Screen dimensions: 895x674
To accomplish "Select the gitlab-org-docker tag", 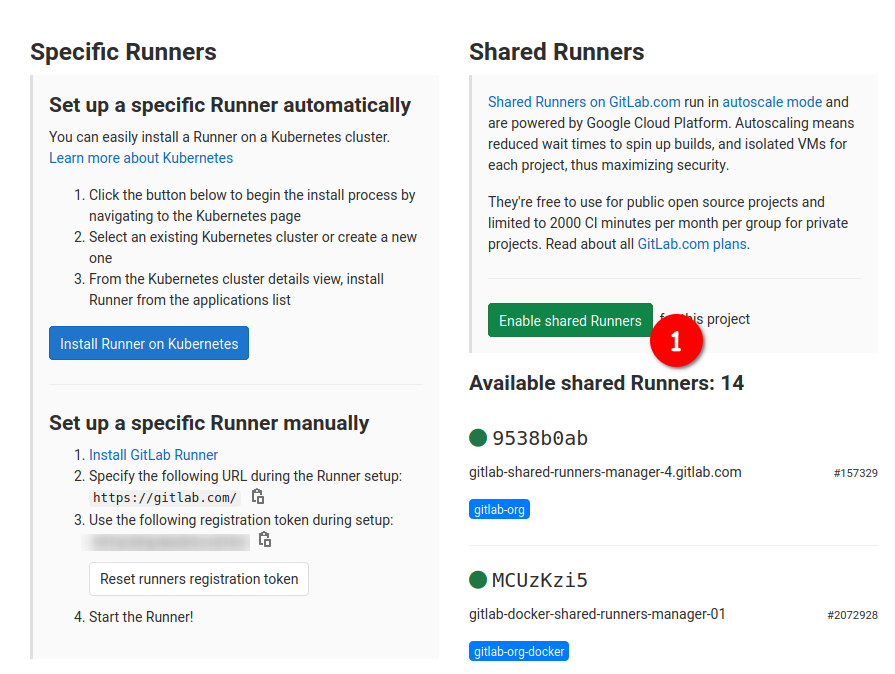I will tap(519, 651).
